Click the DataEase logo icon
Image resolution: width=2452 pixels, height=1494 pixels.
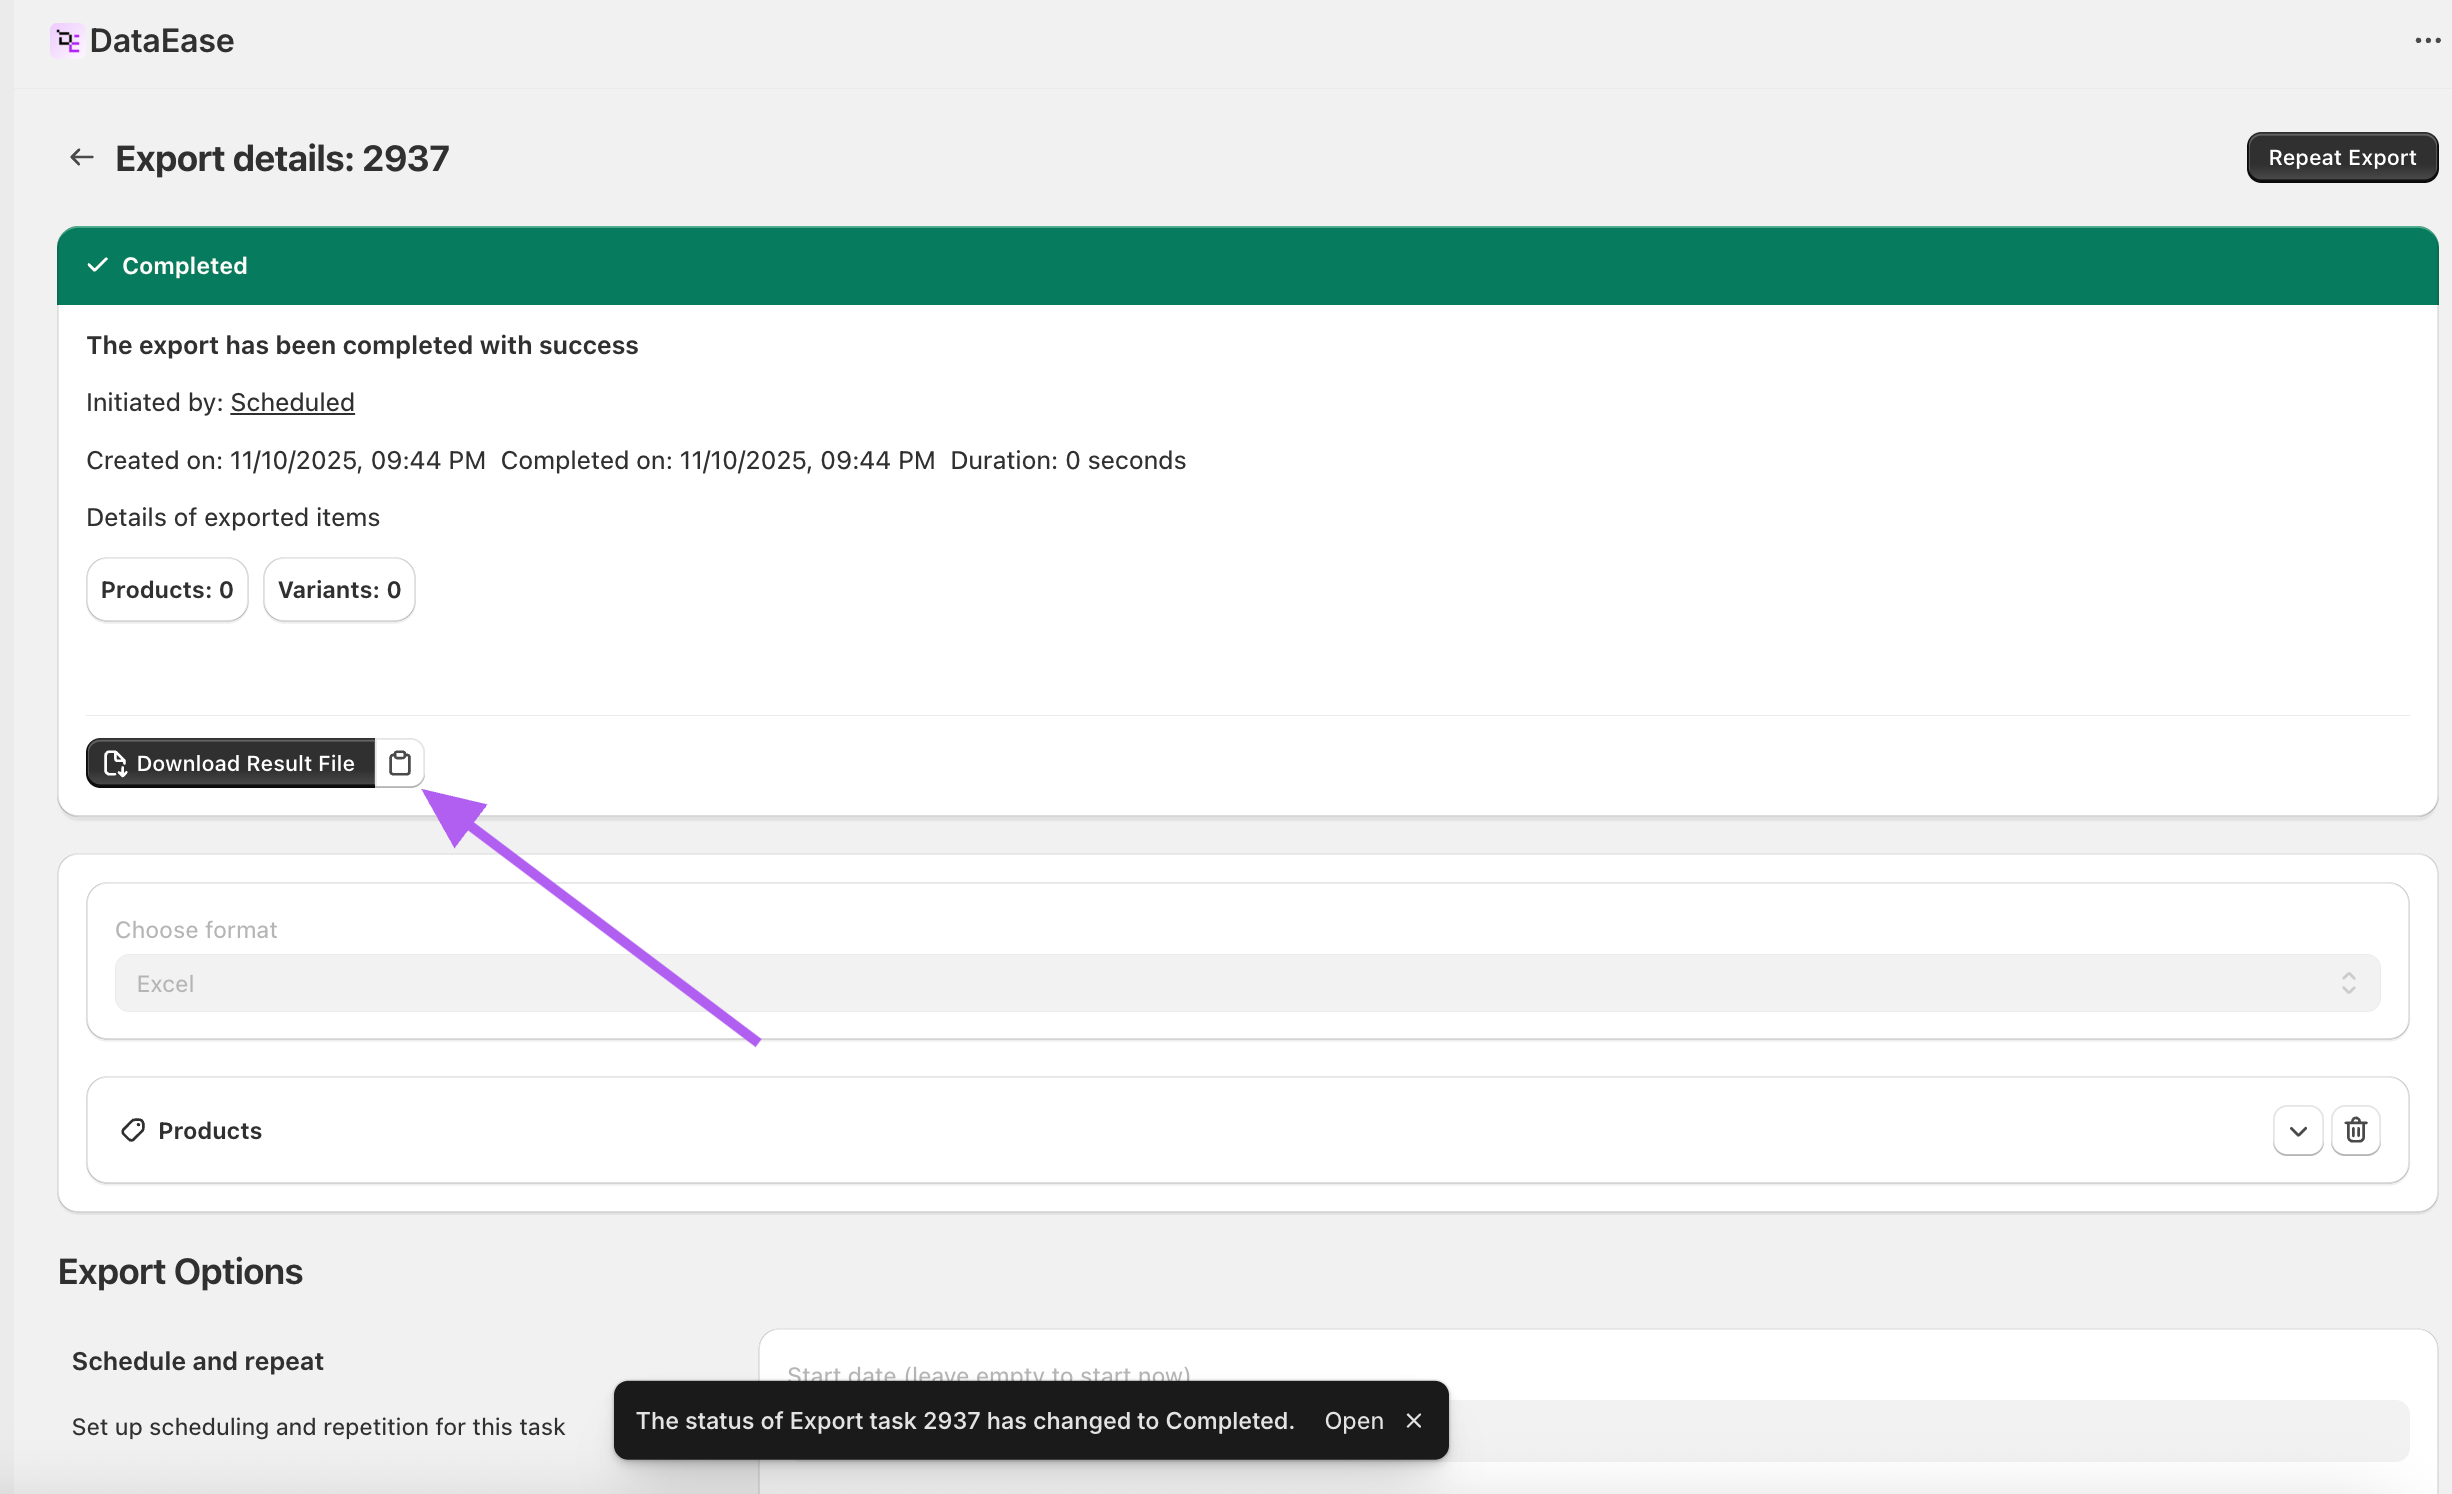67,41
